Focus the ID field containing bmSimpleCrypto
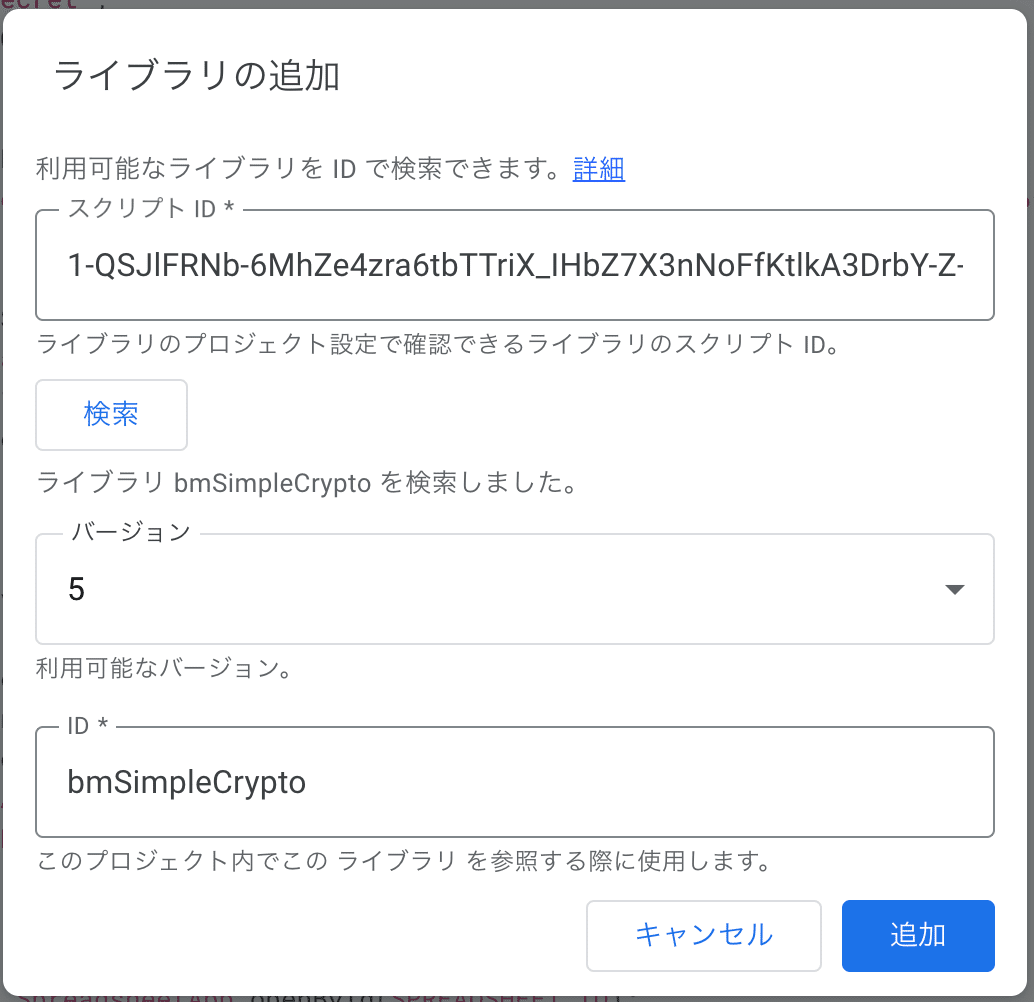The height and width of the screenshot is (1002, 1034). coord(514,781)
